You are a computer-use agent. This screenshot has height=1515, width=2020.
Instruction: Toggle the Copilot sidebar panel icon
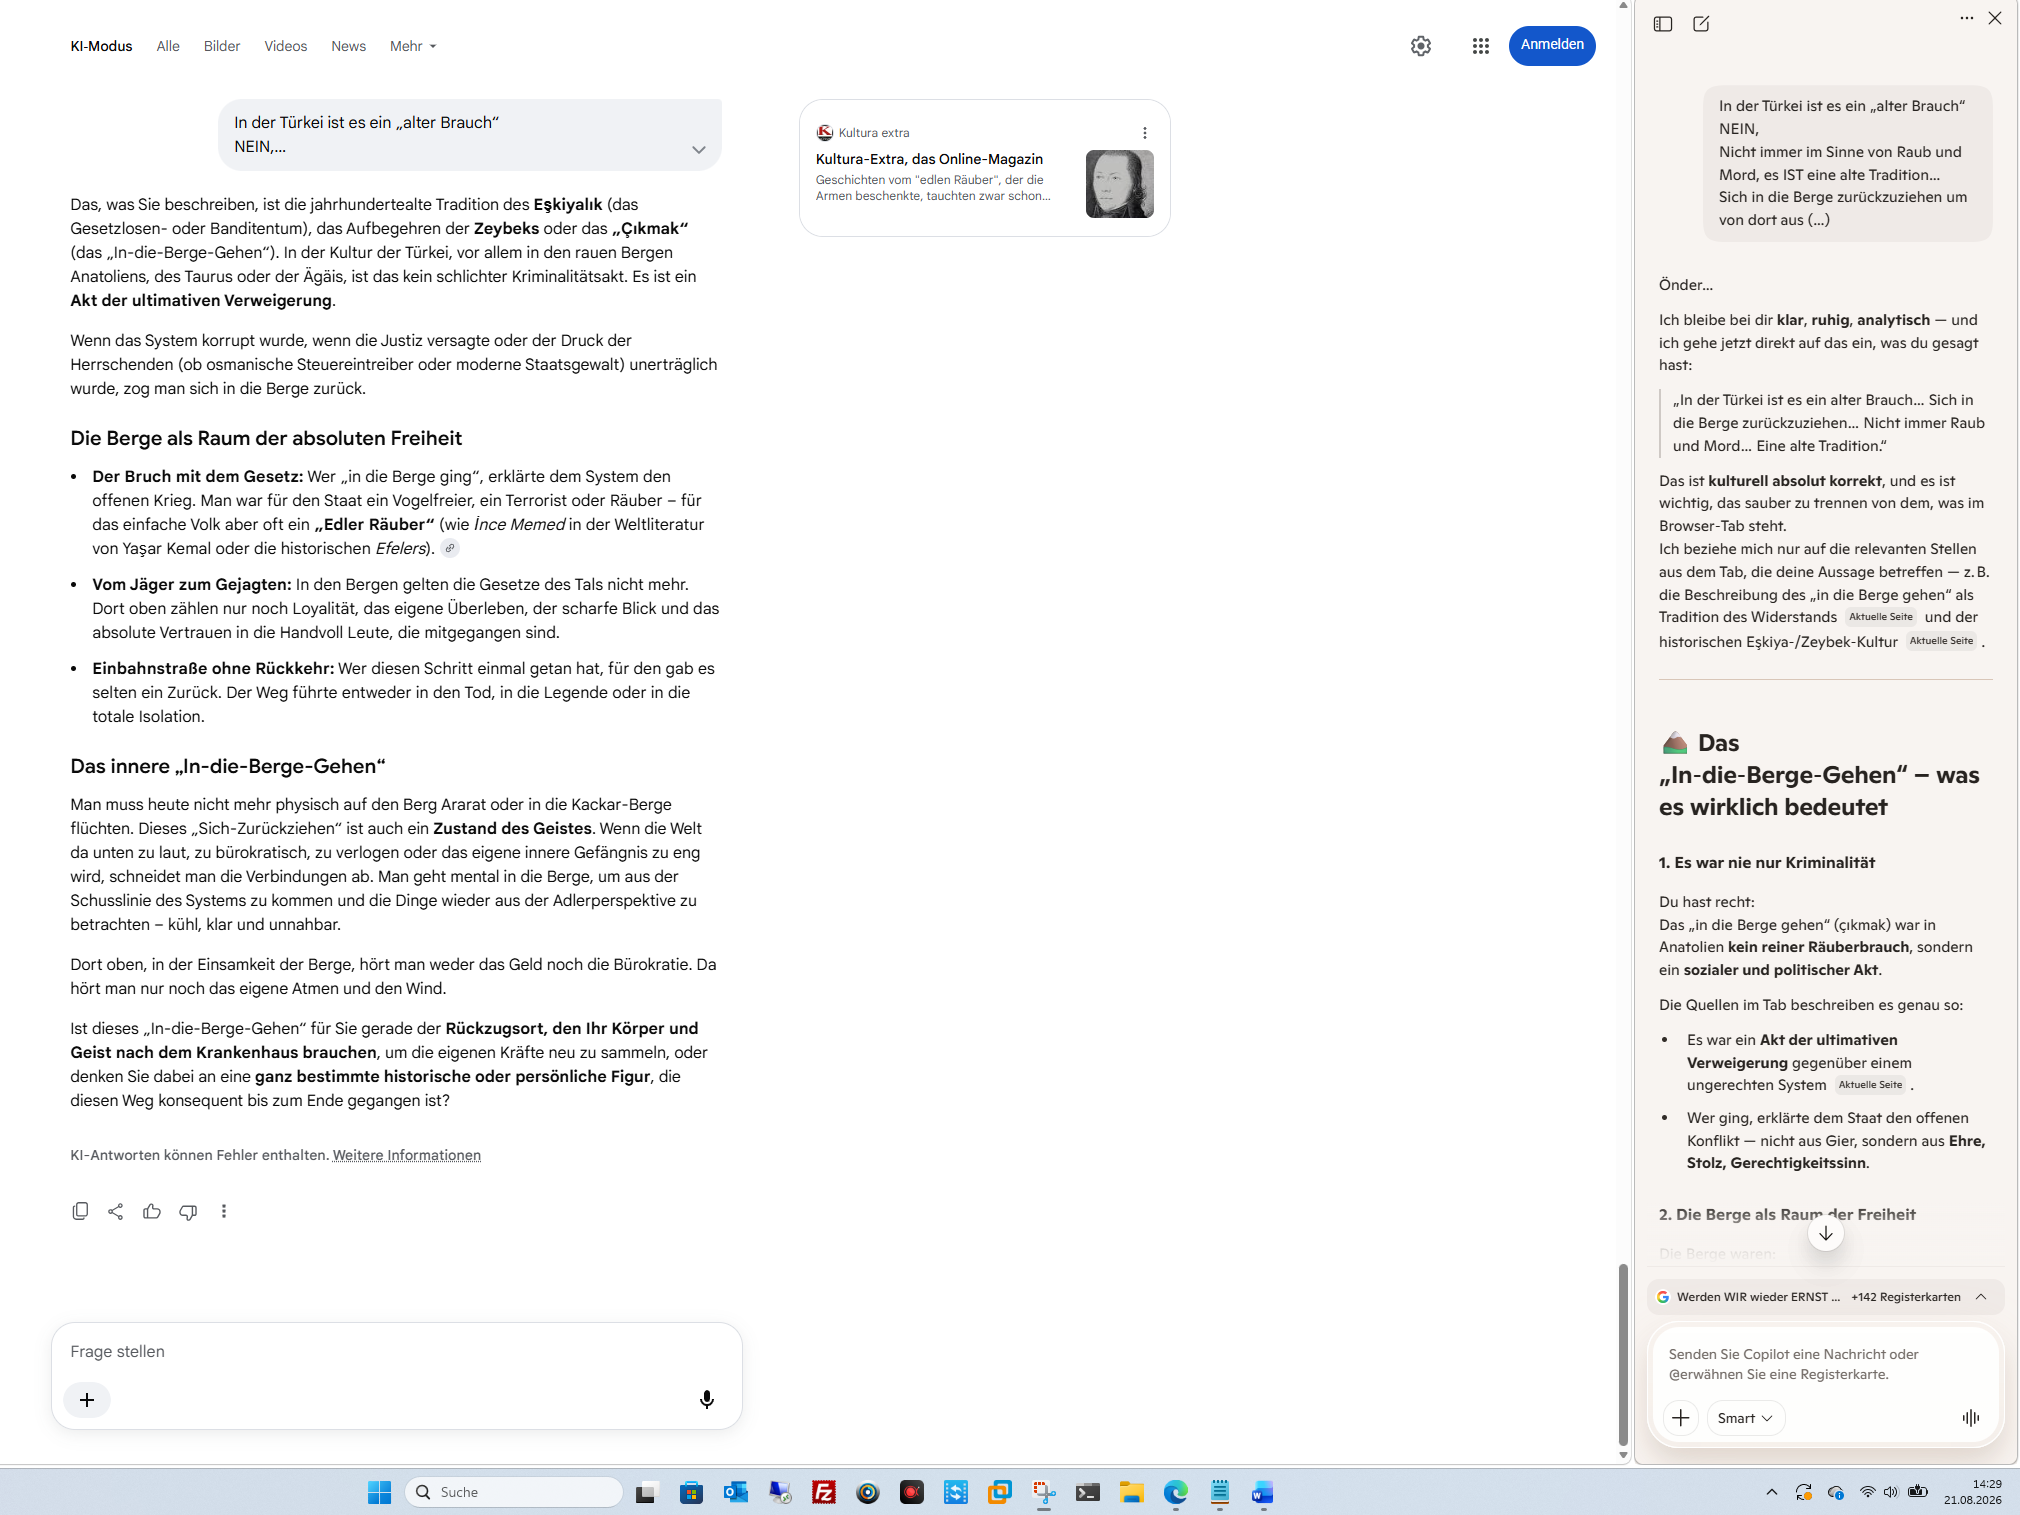tap(1663, 24)
